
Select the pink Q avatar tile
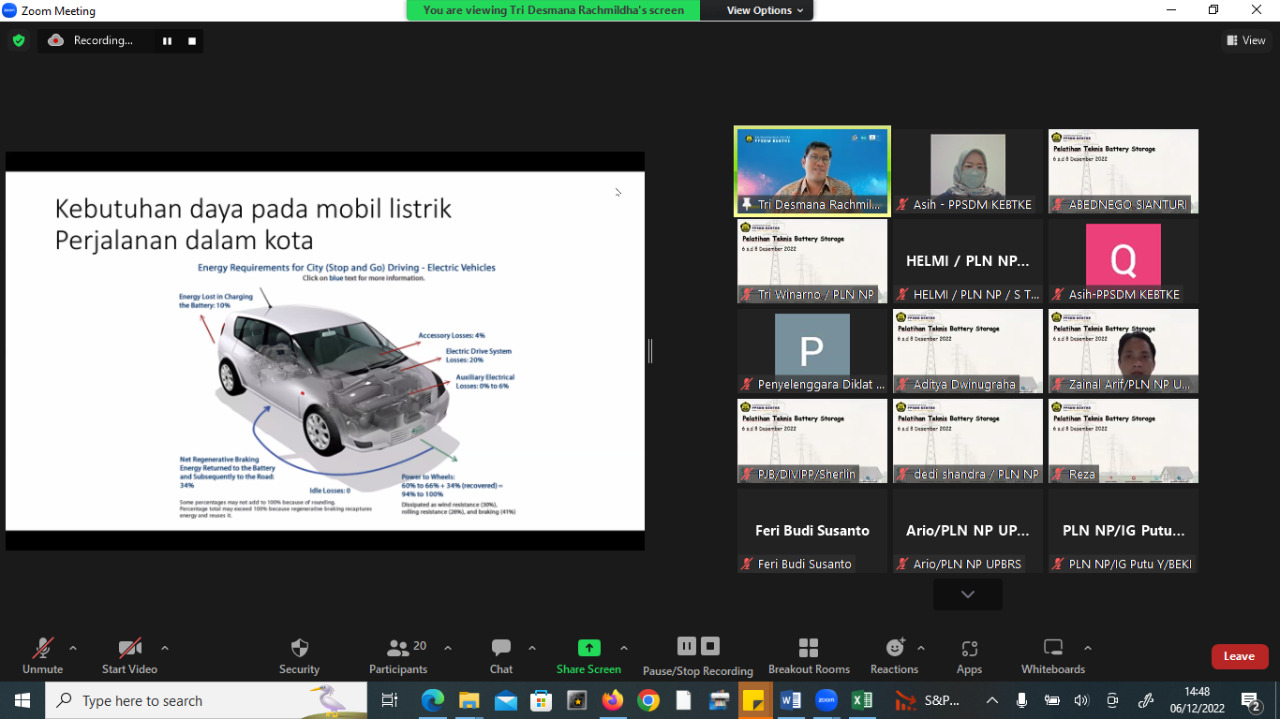pyautogui.click(x=1123, y=261)
